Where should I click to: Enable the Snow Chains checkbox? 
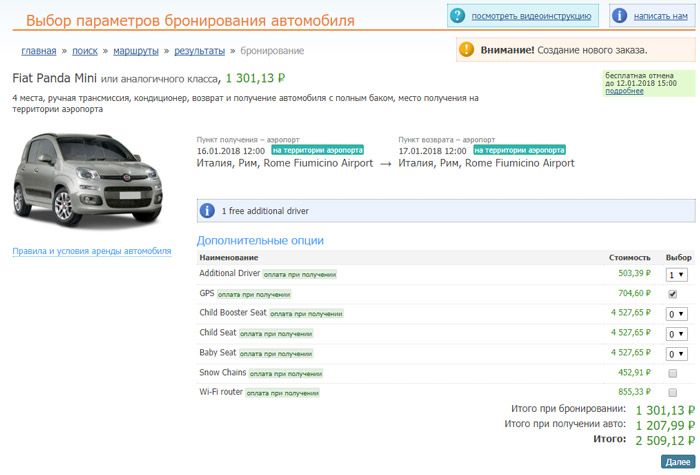click(672, 373)
